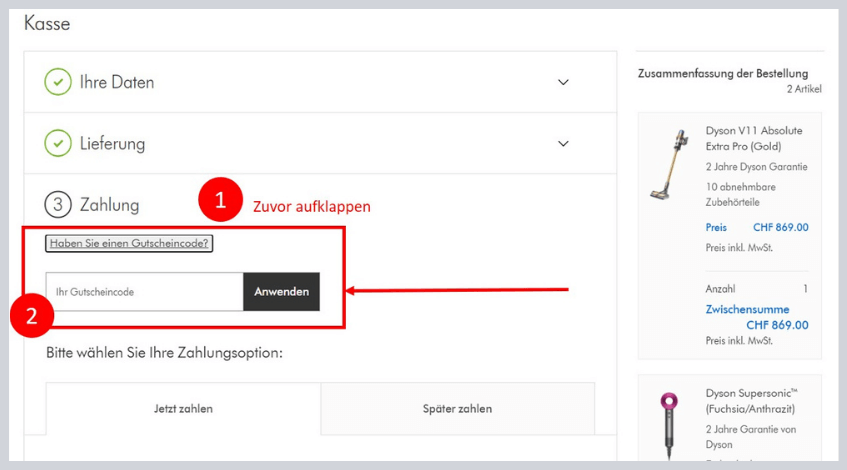
Task: Open the 'Haben Sie einen Gutscheincode?' link
Action: click(x=129, y=243)
